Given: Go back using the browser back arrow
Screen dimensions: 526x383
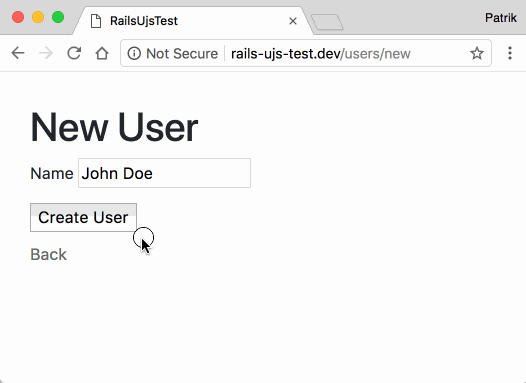Looking at the screenshot, I should click(x=18, y=53).
